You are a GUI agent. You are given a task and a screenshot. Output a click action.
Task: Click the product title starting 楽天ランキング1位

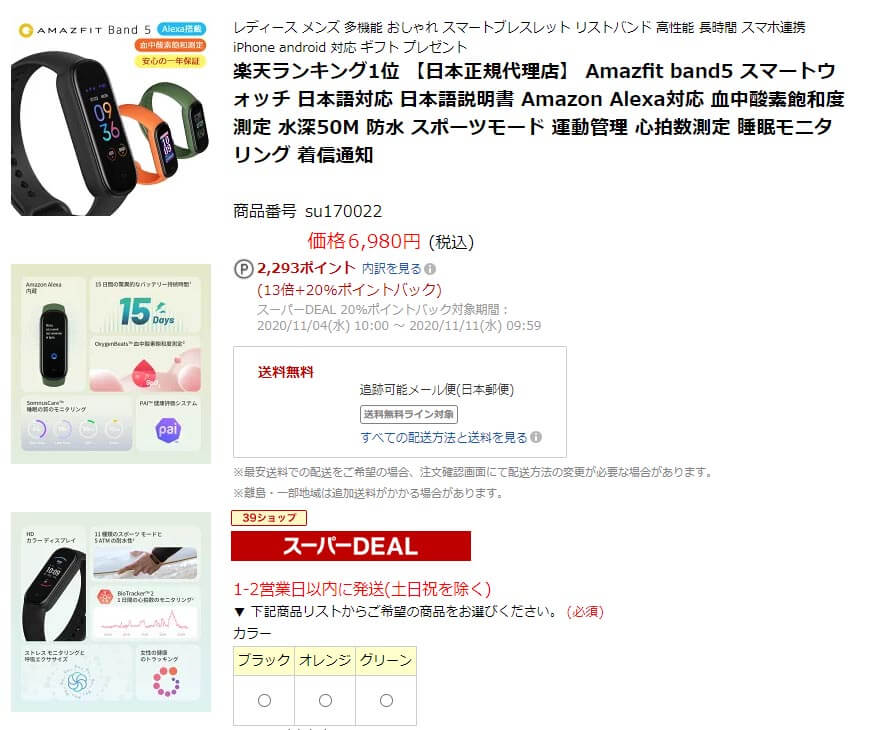[538, 113]
